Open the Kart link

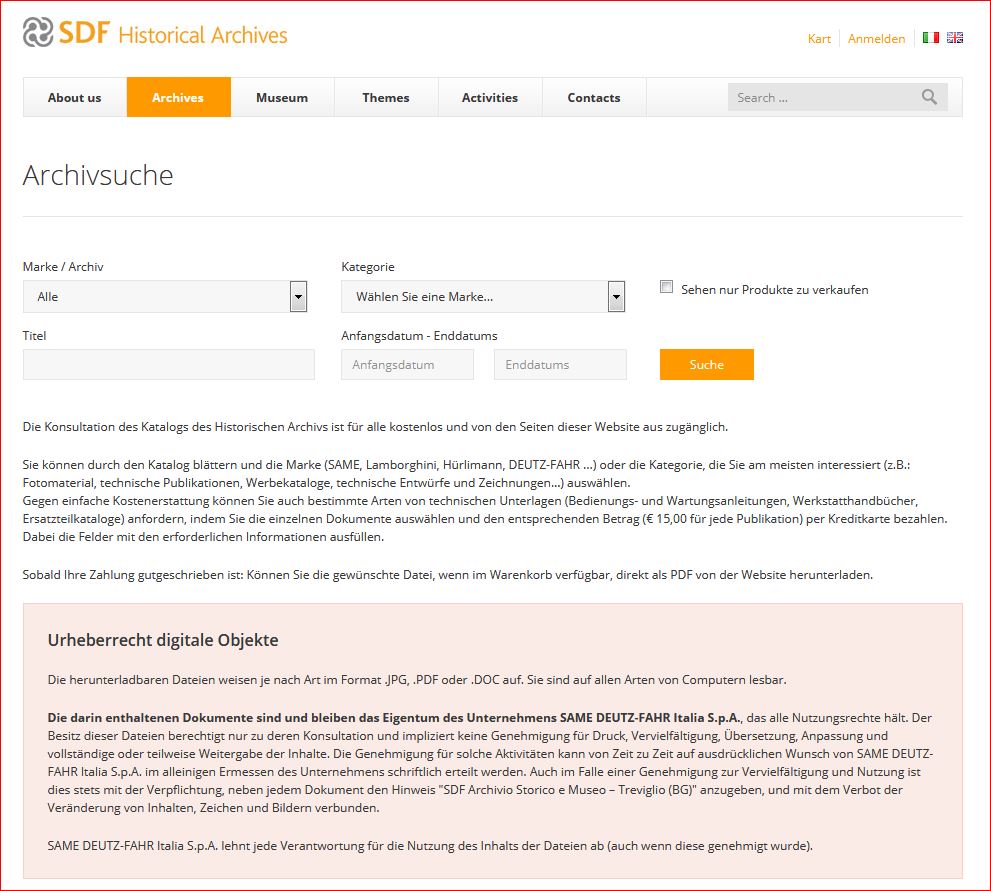(819, 39)
